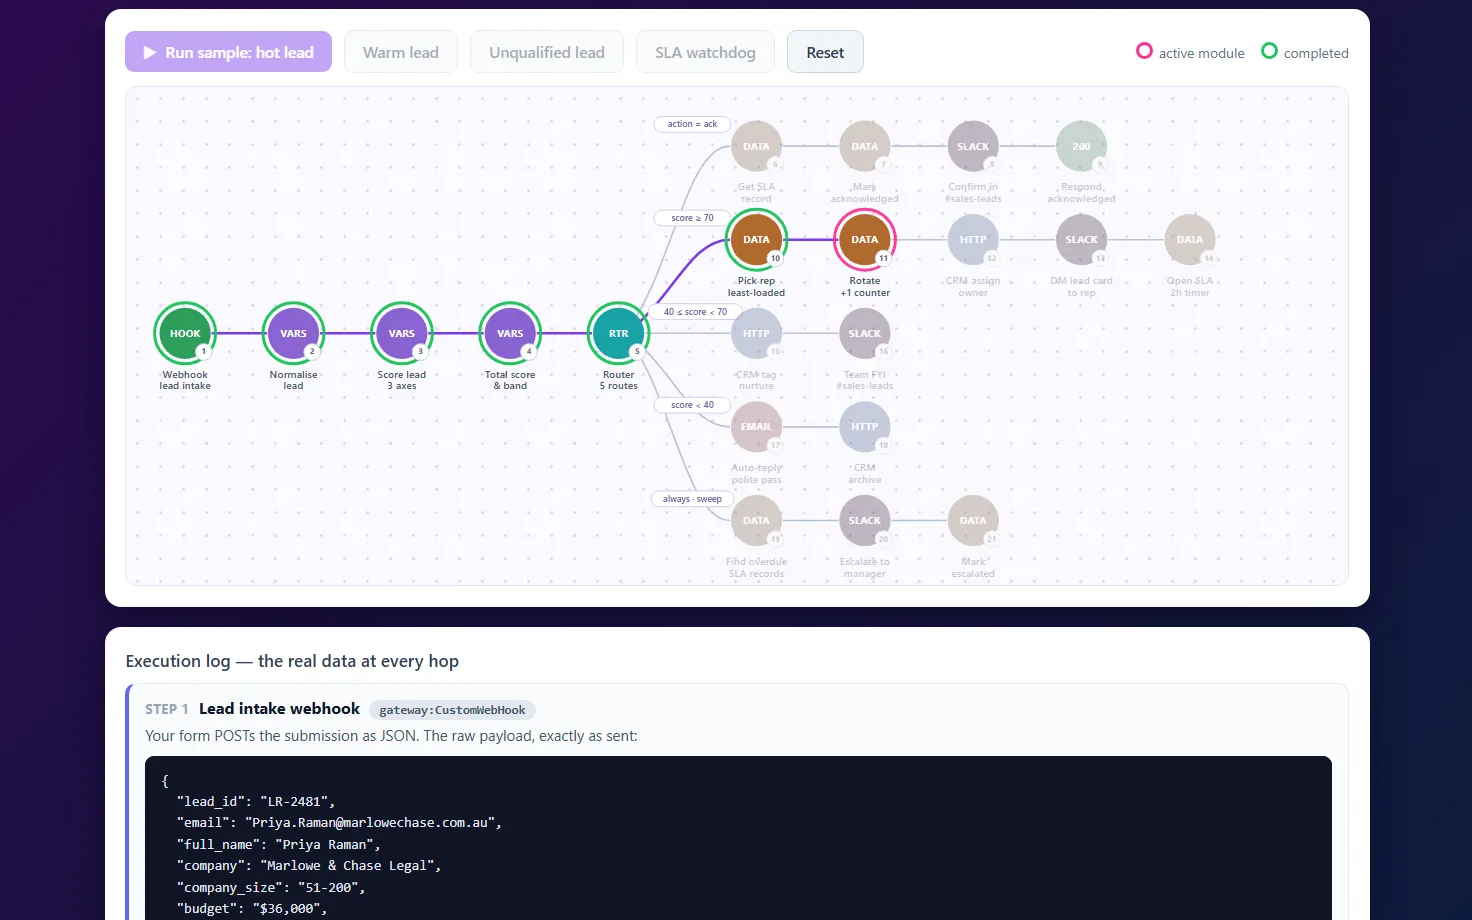This screenshot has height=920, width=1472.
Task: Click the SLACK Confirm in #sales-leads node
Action: coord(973,147)
